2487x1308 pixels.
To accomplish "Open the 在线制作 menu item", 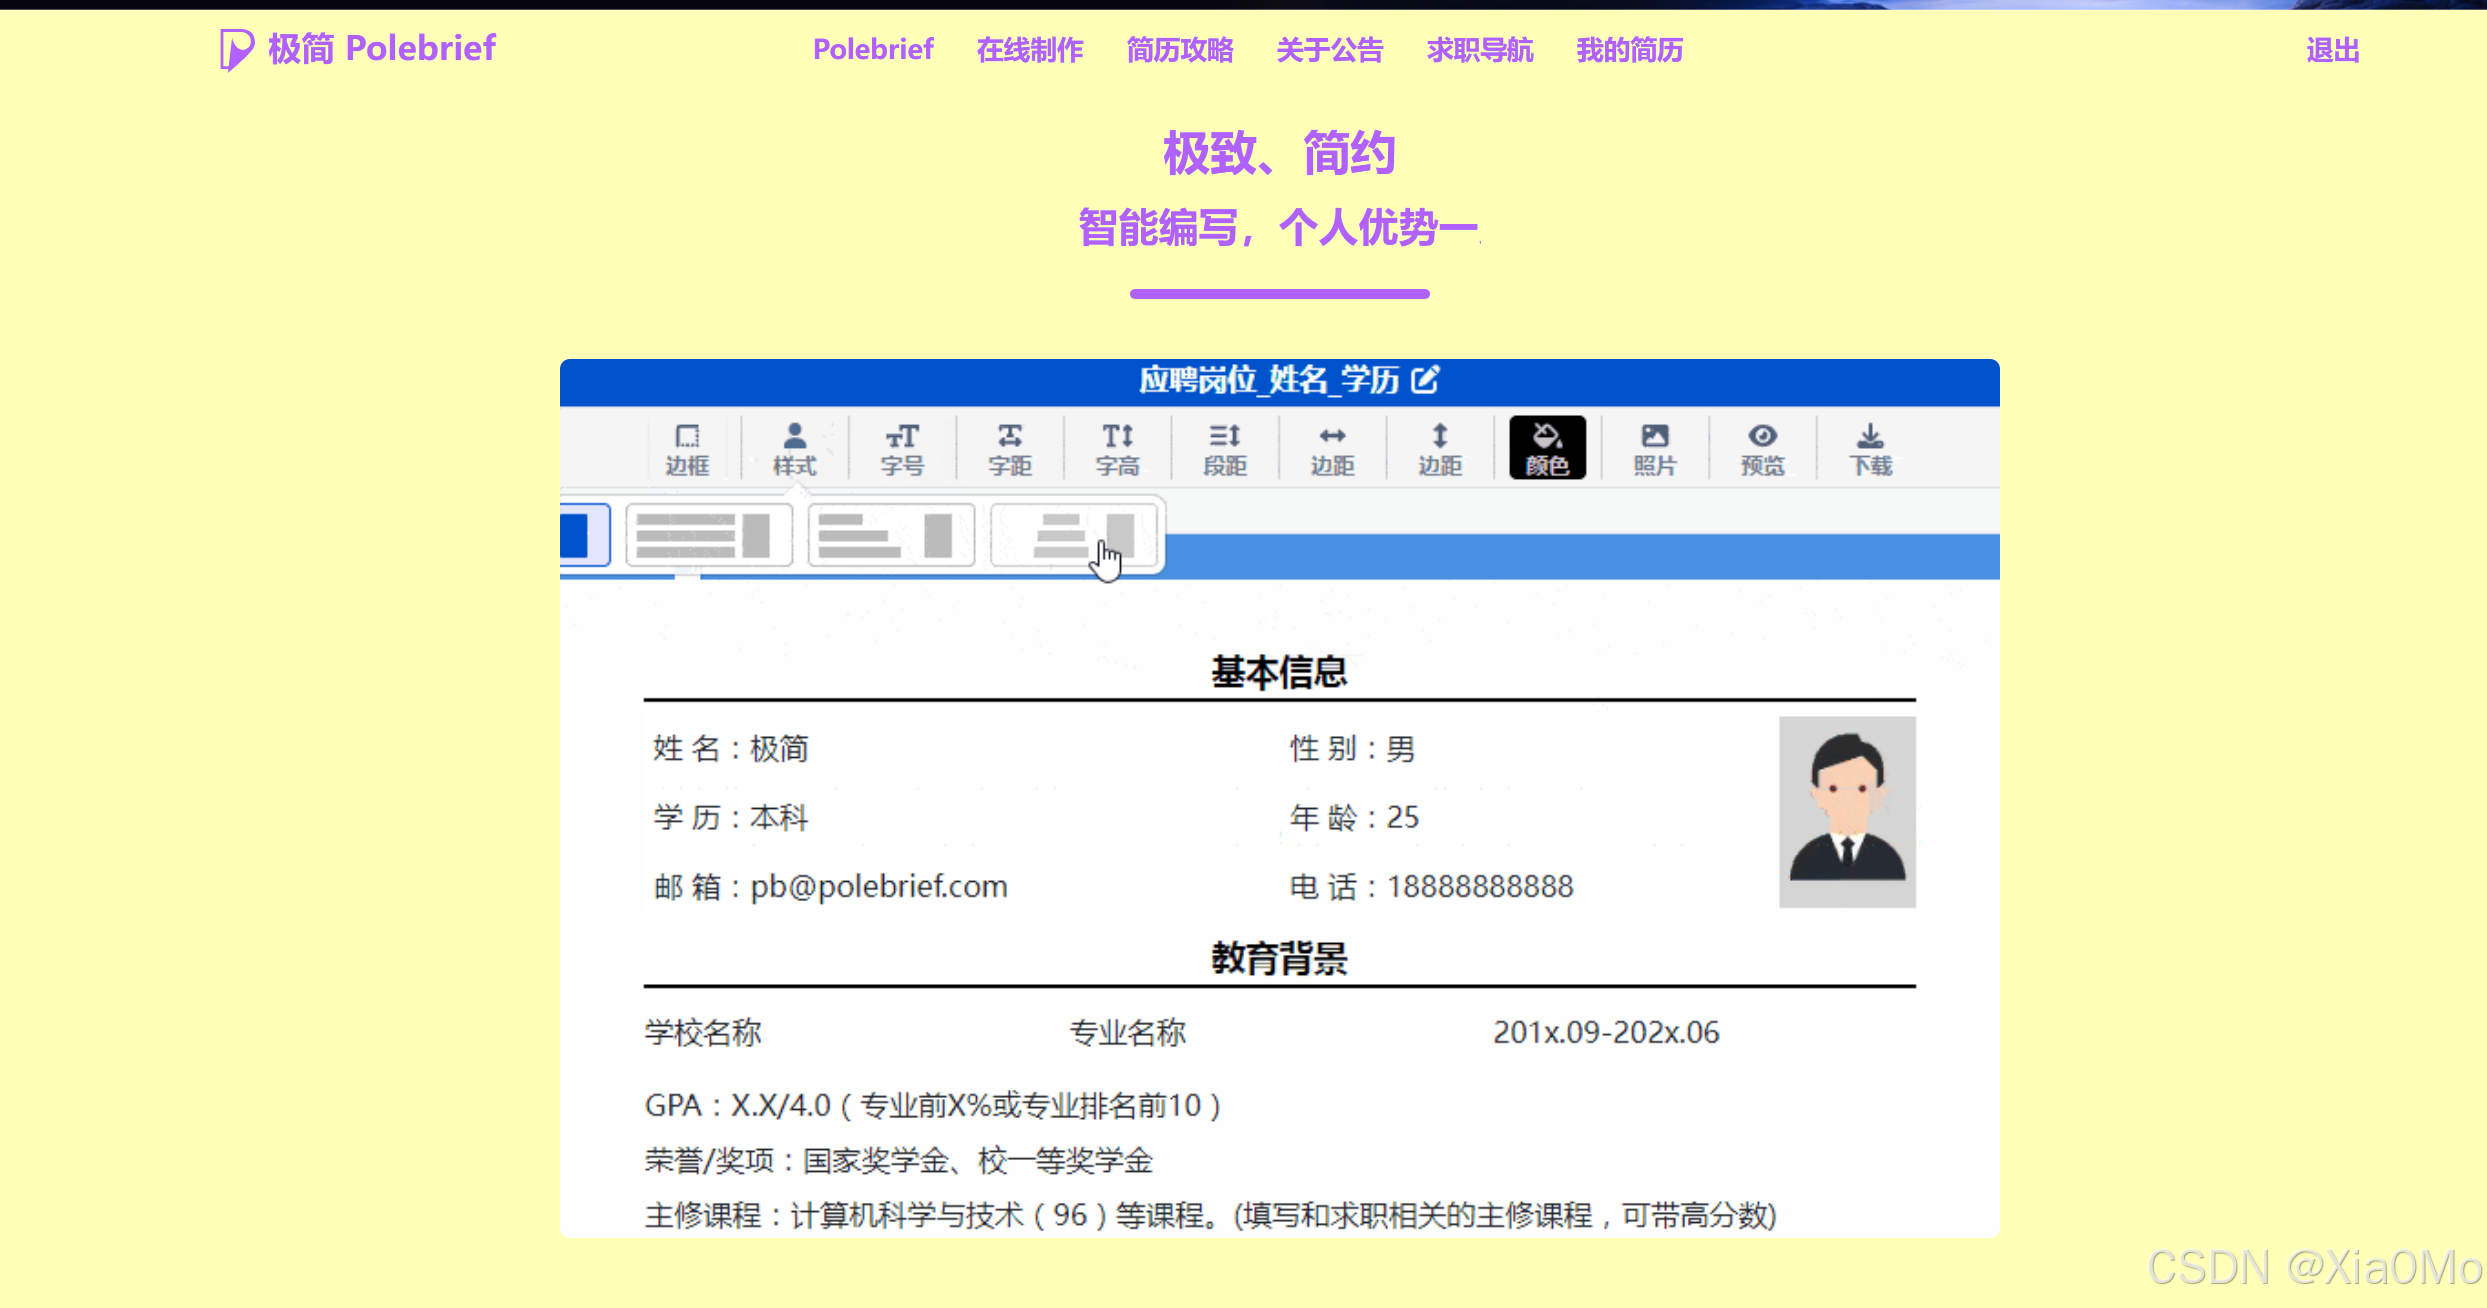I will (x=1030, y=50).
